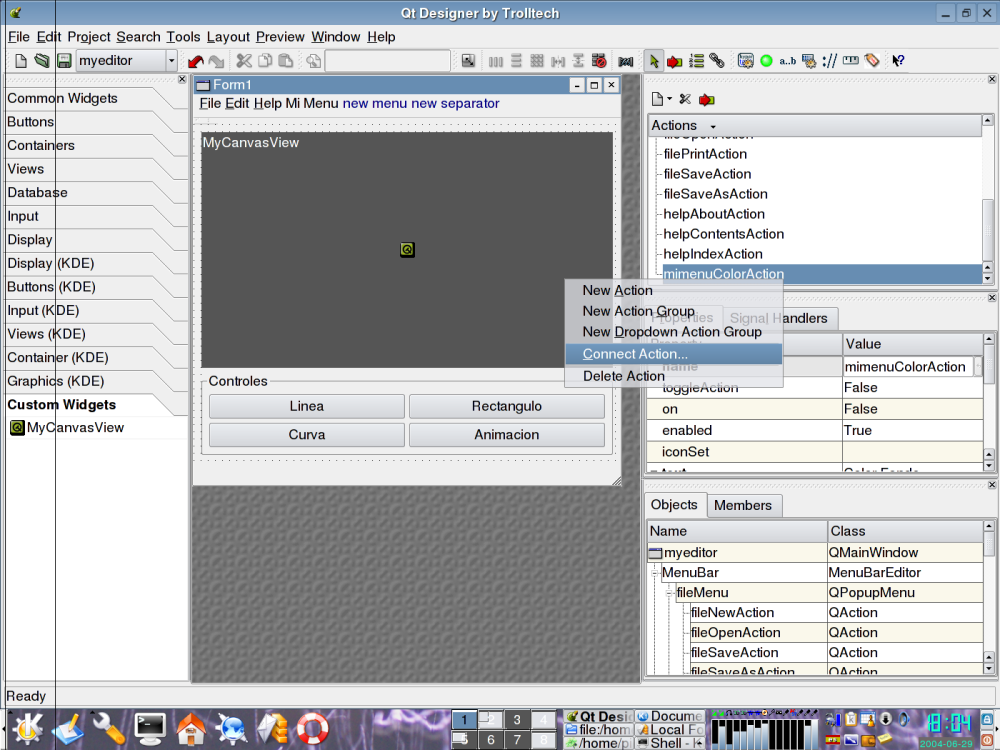Open the myeditor project combo box dropdown

tap(171, 61)
